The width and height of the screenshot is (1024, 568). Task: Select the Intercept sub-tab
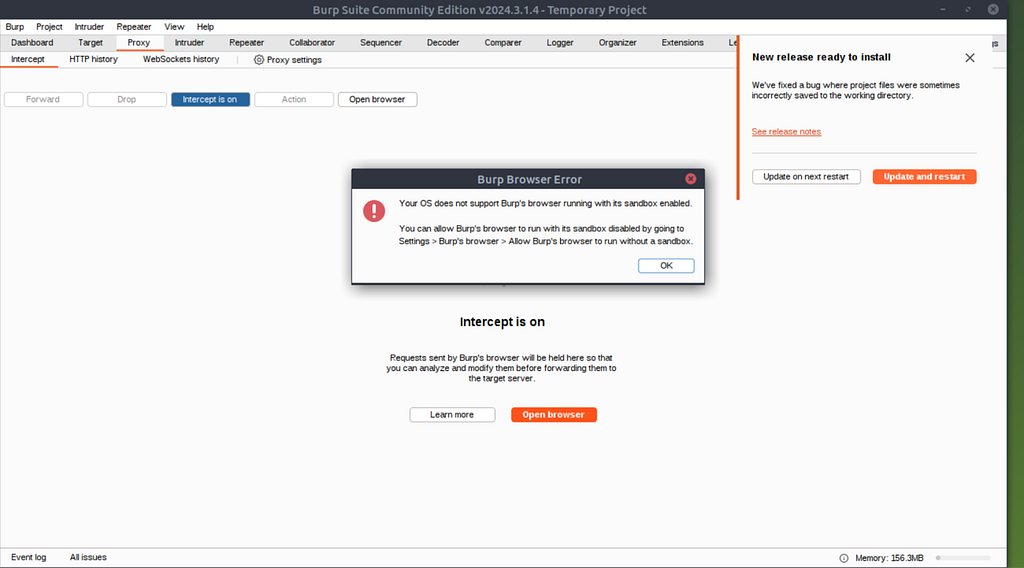27,59
